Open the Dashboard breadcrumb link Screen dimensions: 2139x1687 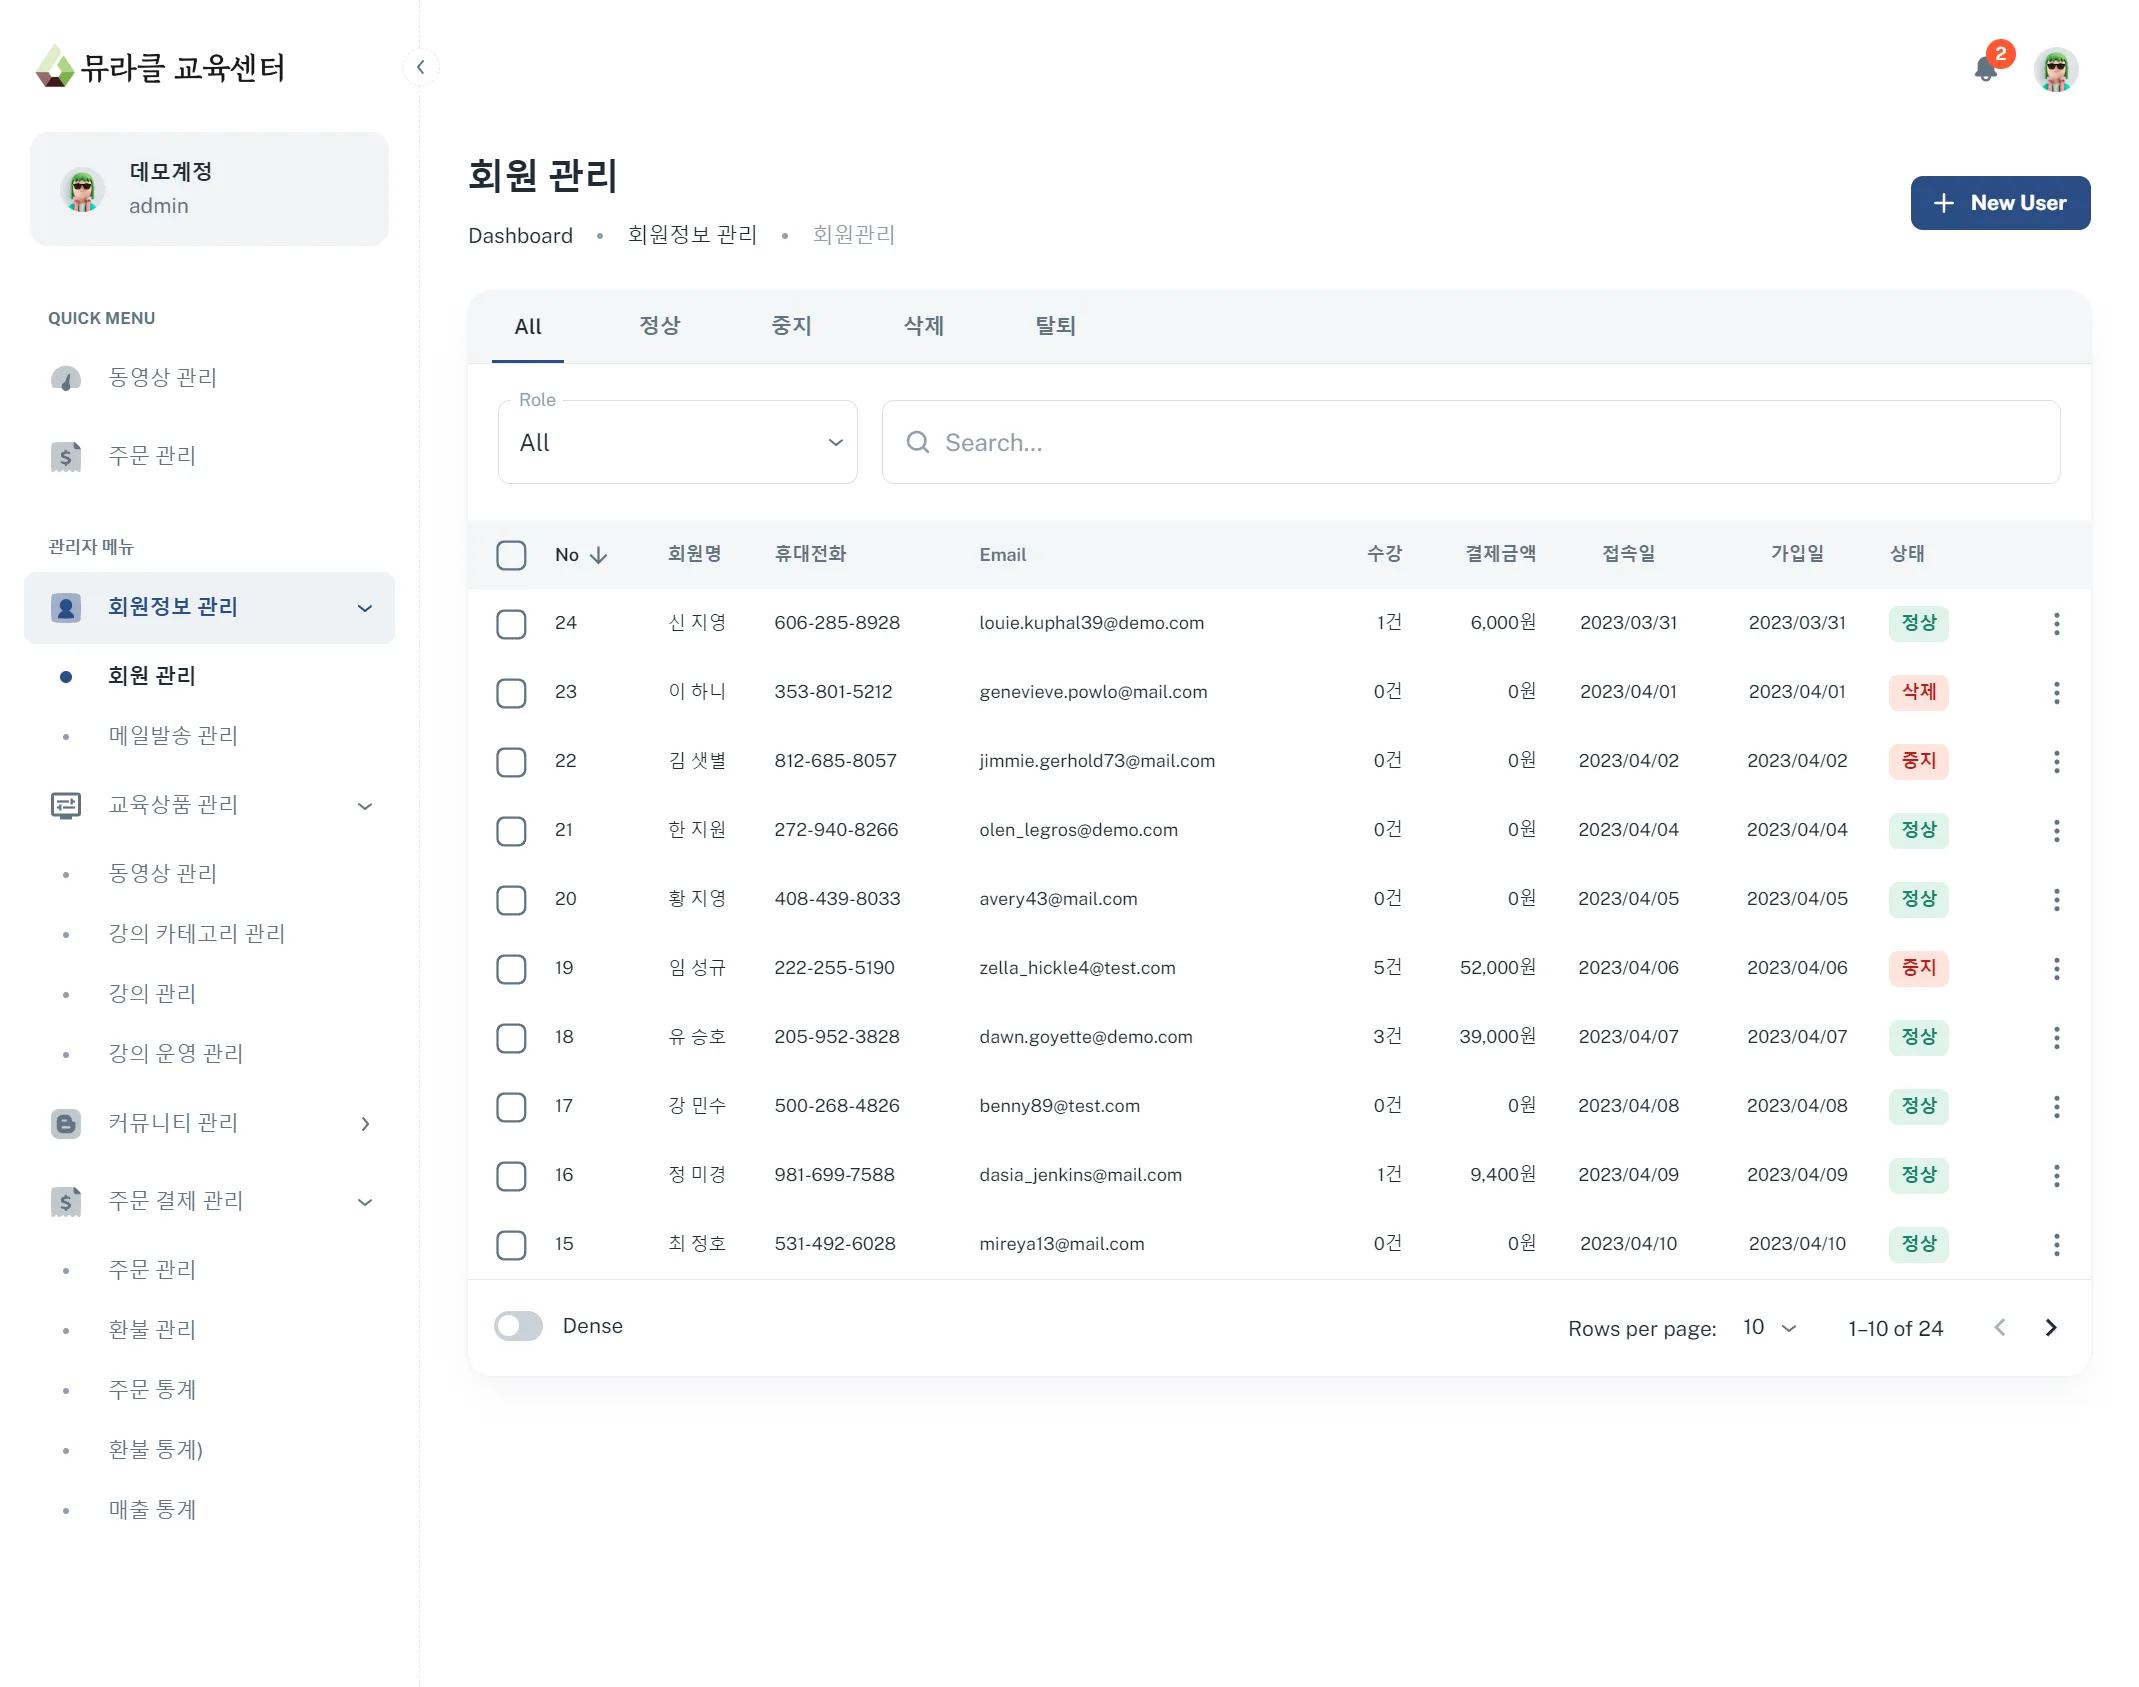click(x=520, y=235)
